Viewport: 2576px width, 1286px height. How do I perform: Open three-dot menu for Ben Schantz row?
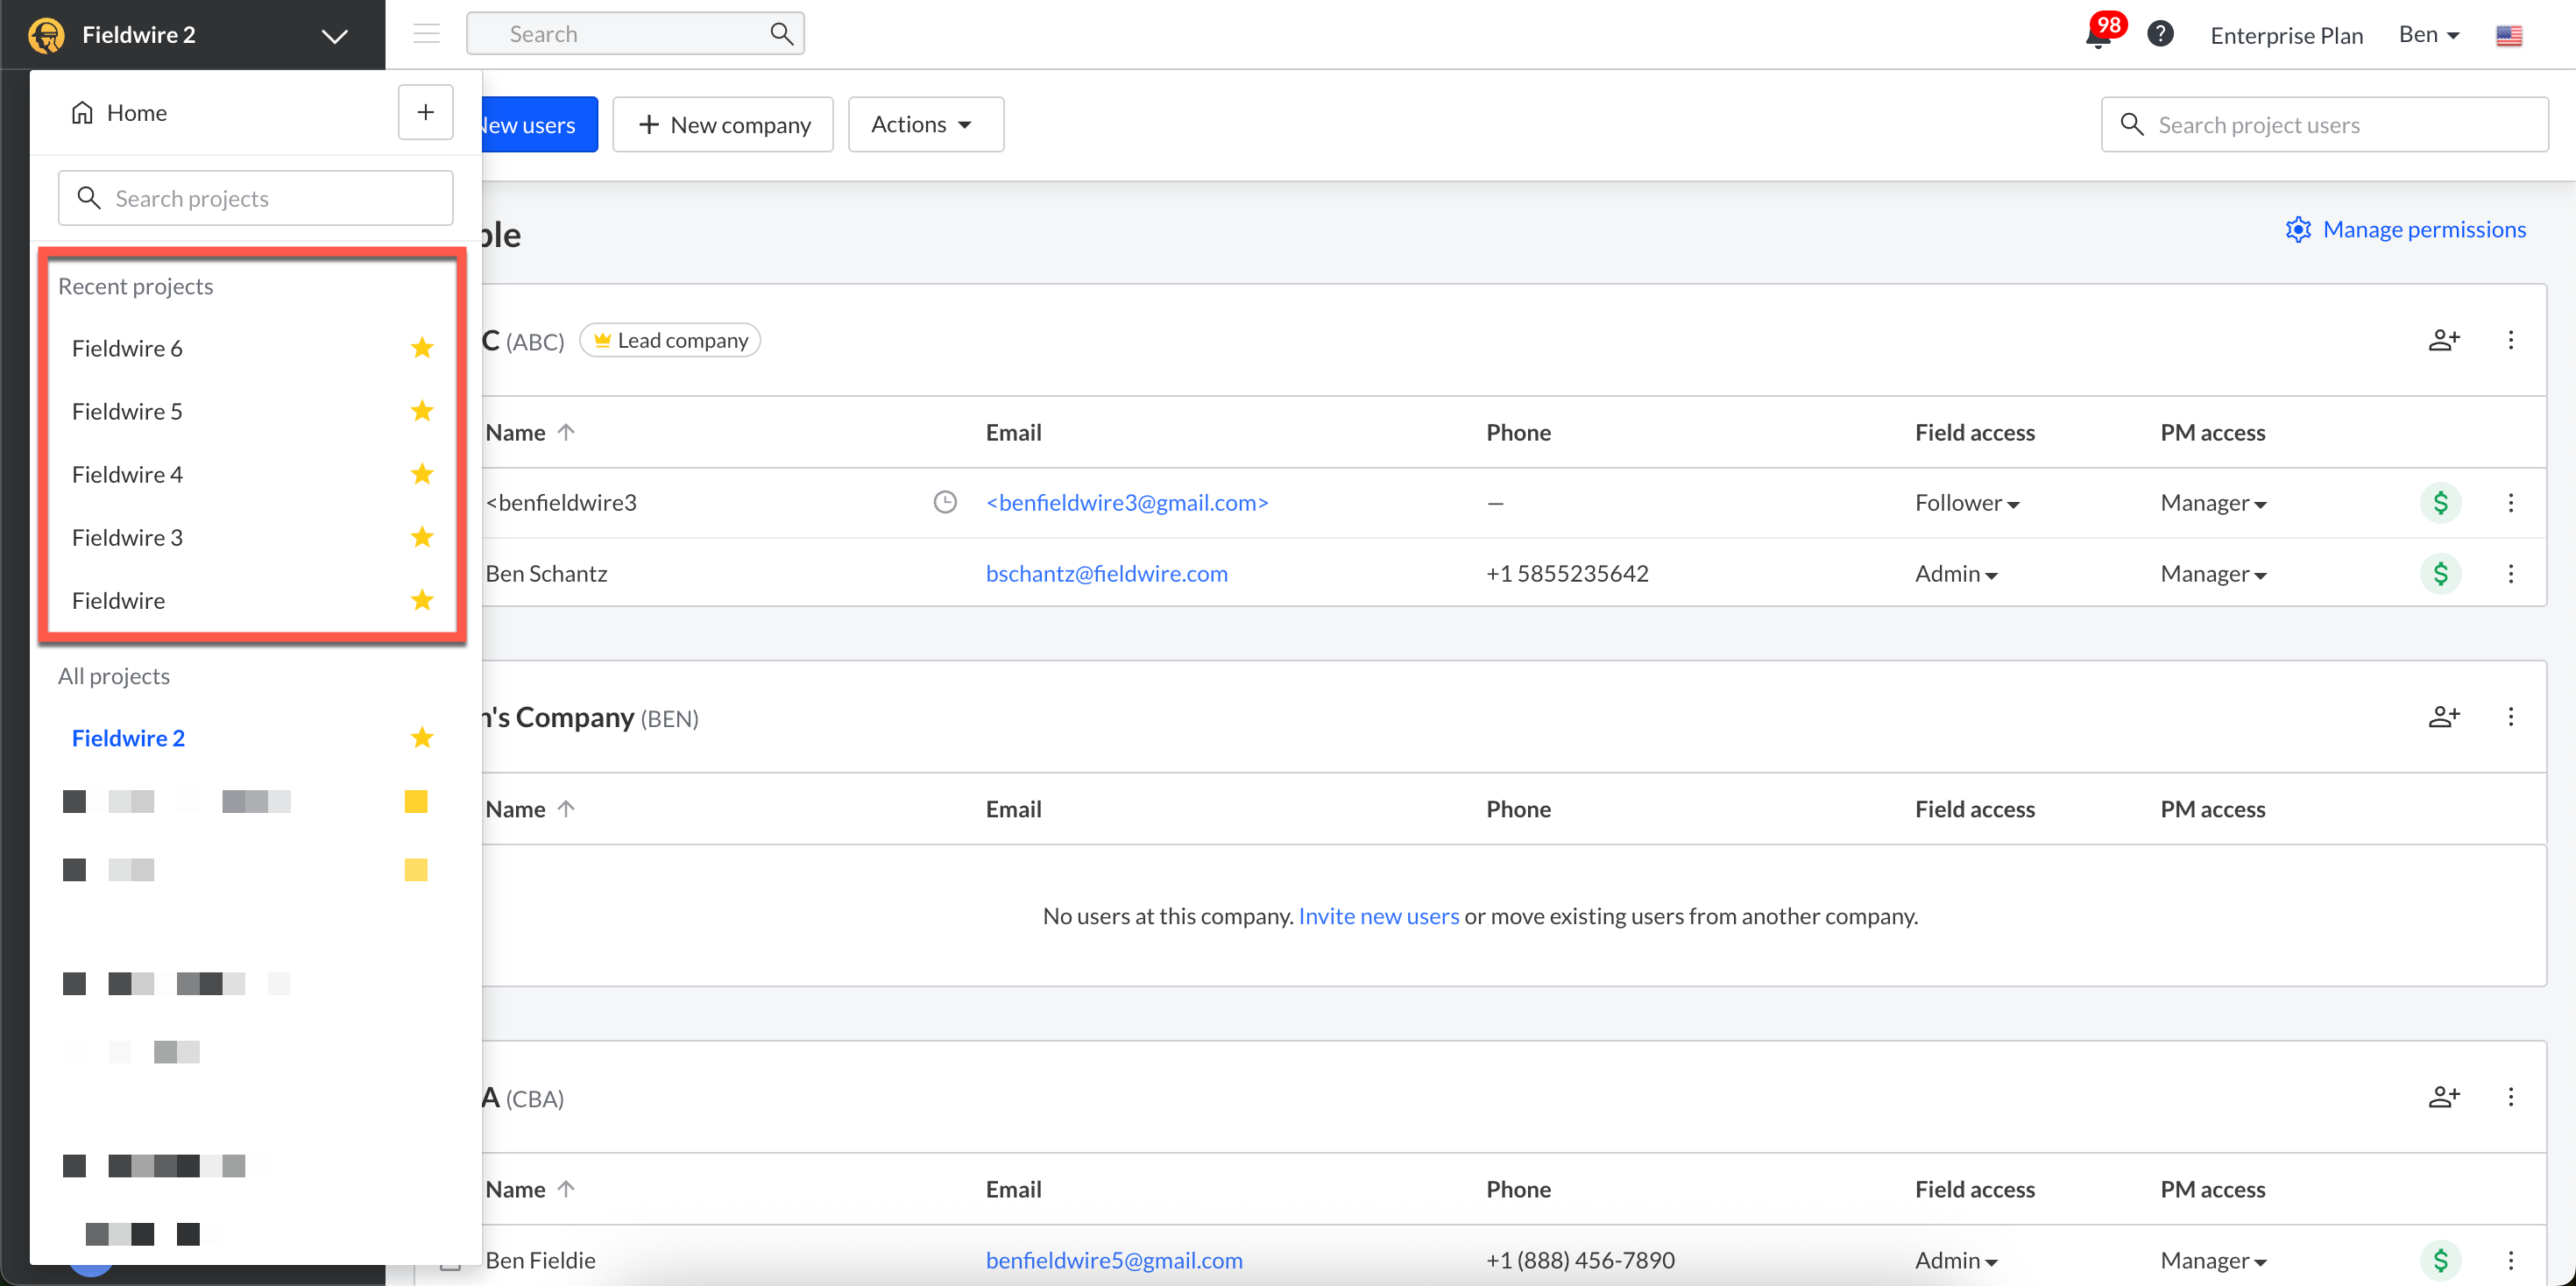coord(2510,574)
